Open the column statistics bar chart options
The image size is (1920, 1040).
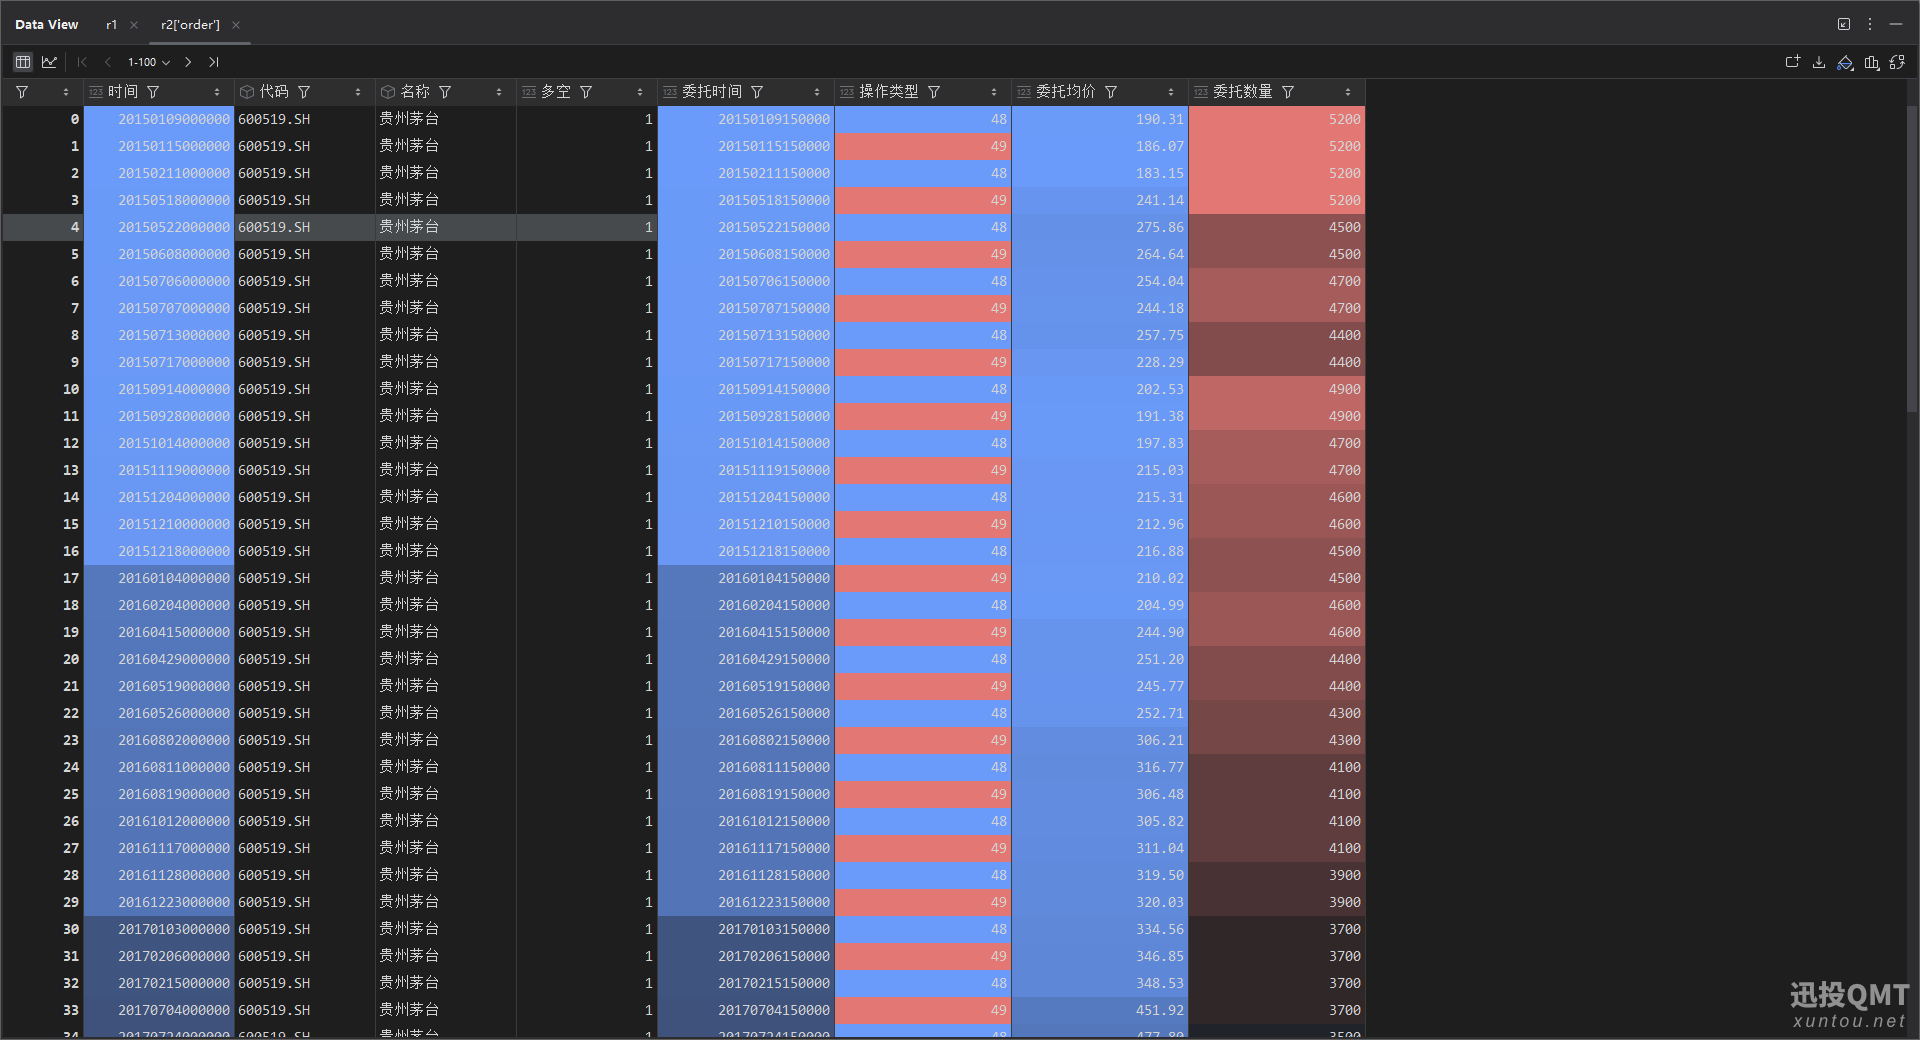pyautogui.click(x=1871, y=62)
